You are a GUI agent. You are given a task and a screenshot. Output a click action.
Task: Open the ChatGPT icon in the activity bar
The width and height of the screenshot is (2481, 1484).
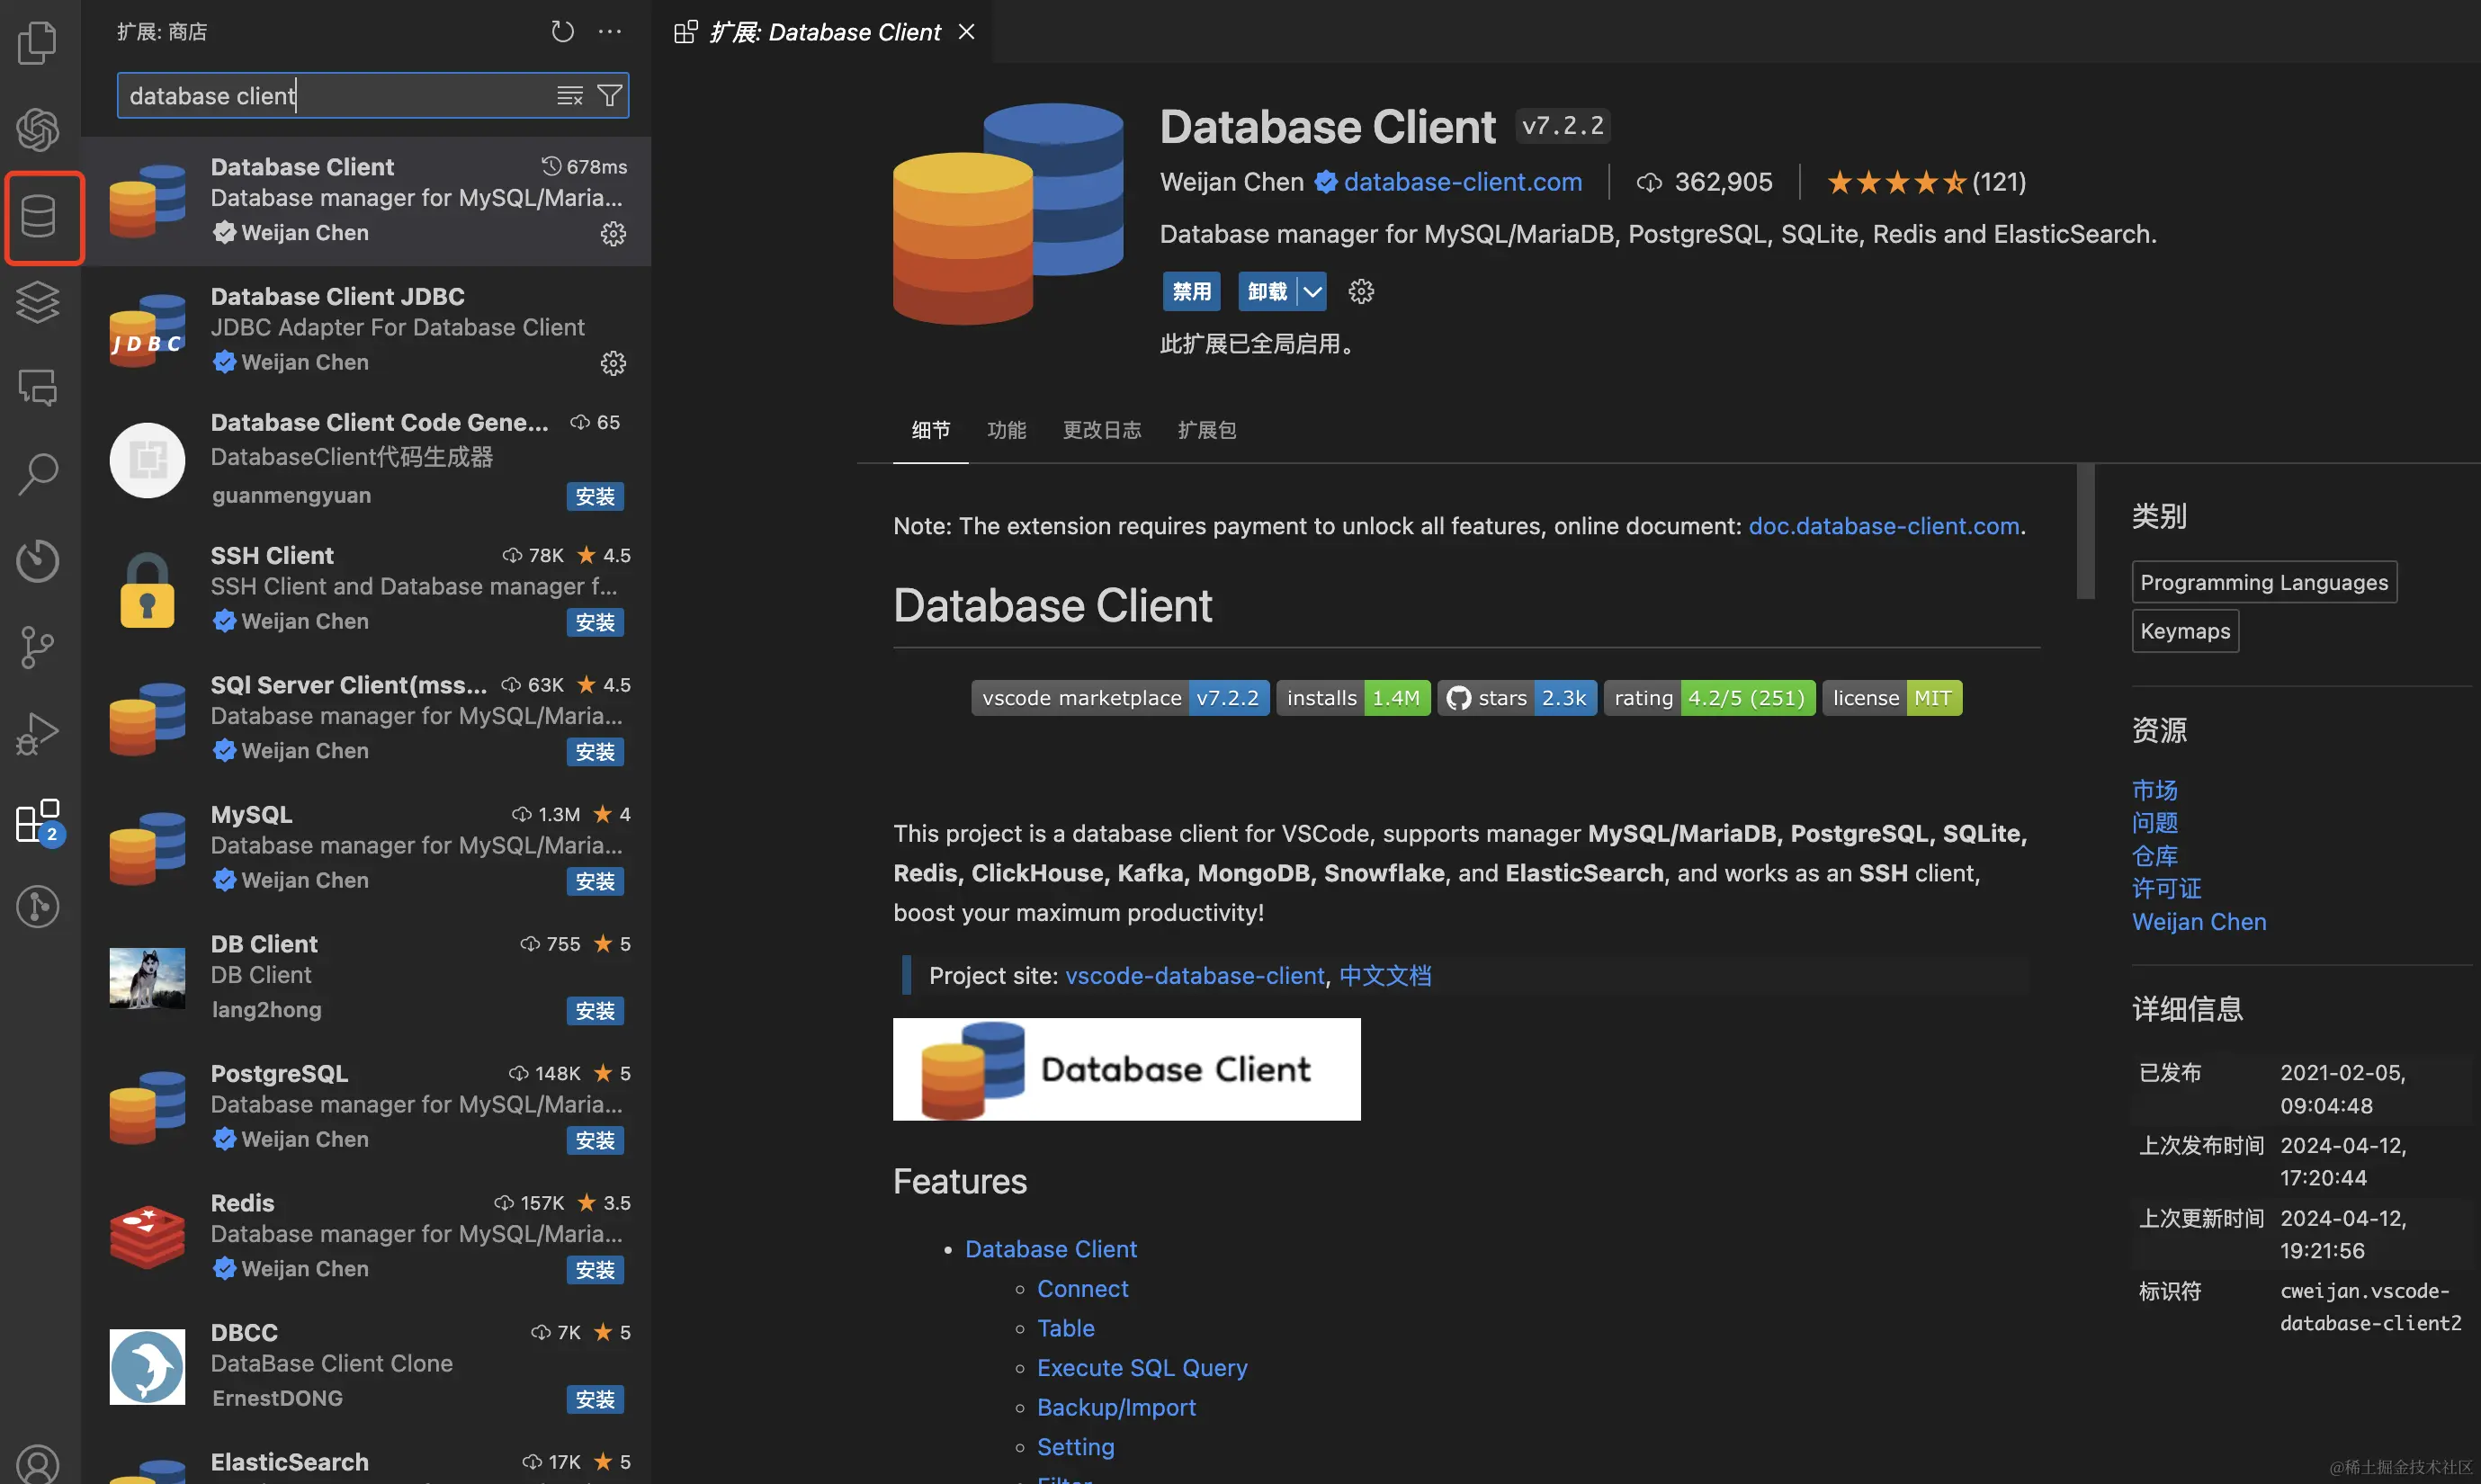coord(38,129)
